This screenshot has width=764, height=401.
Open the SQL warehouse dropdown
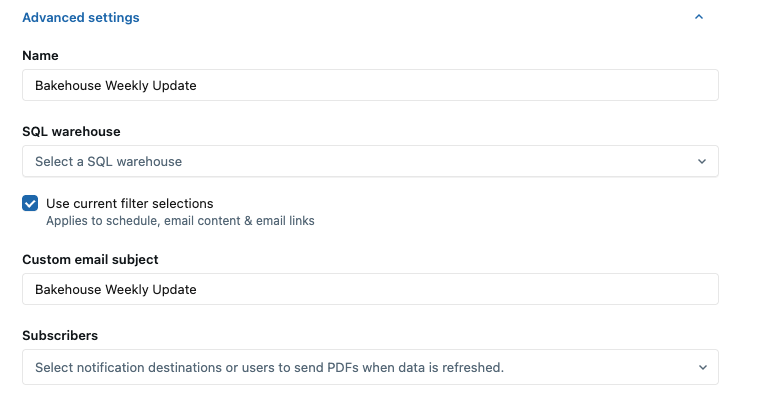point(370,161)
